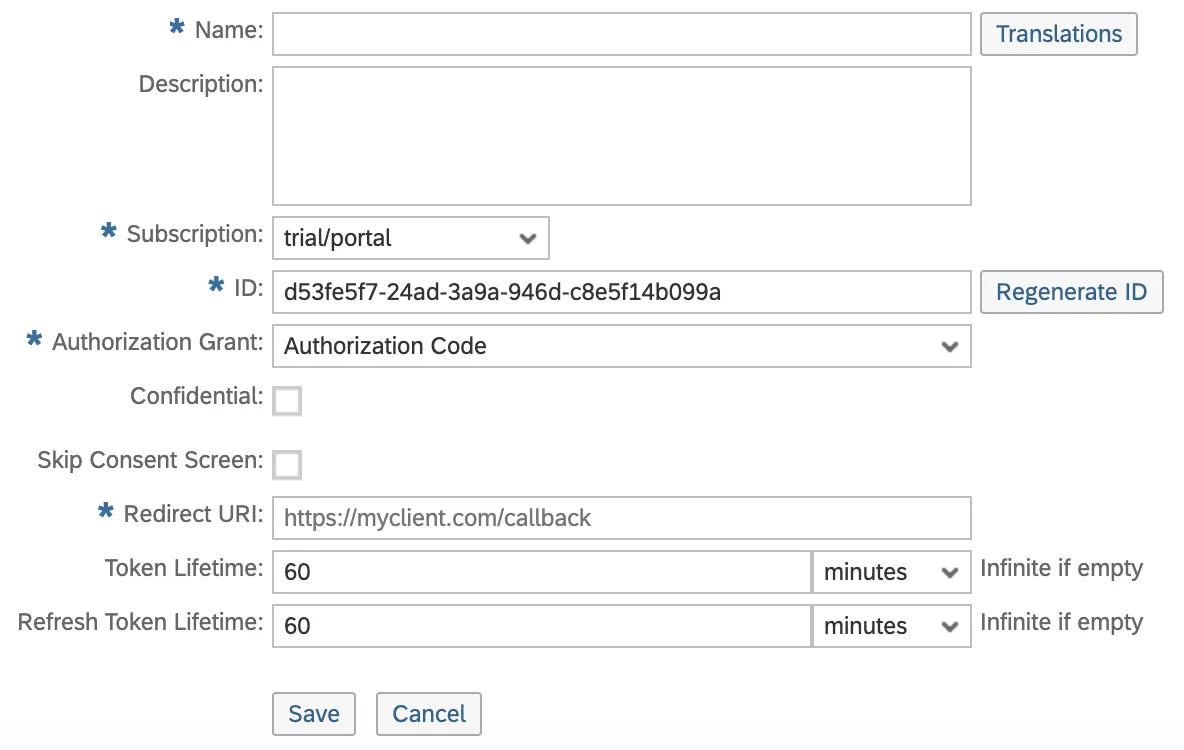Cancel the client registration form
This screenshot has height=750, width=1184.
tap(429, 714)
